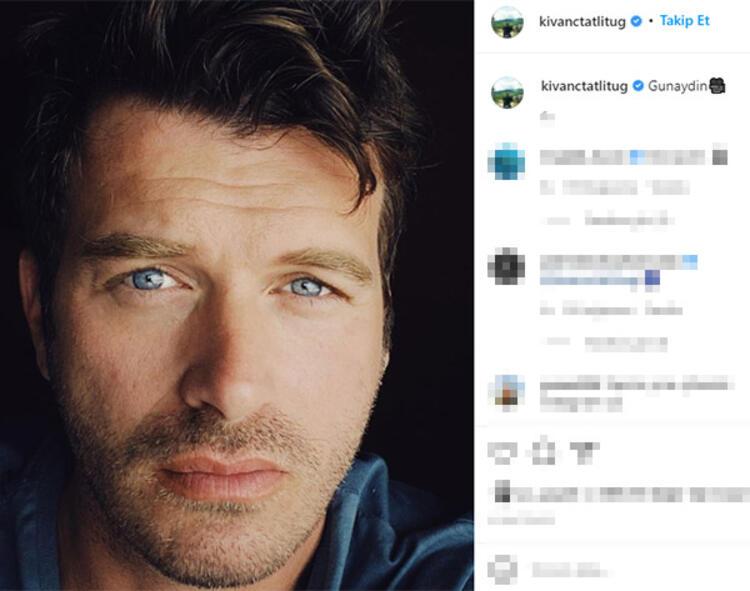
Task: Click the blurred reply row under first comment
Action: [607, 220]
